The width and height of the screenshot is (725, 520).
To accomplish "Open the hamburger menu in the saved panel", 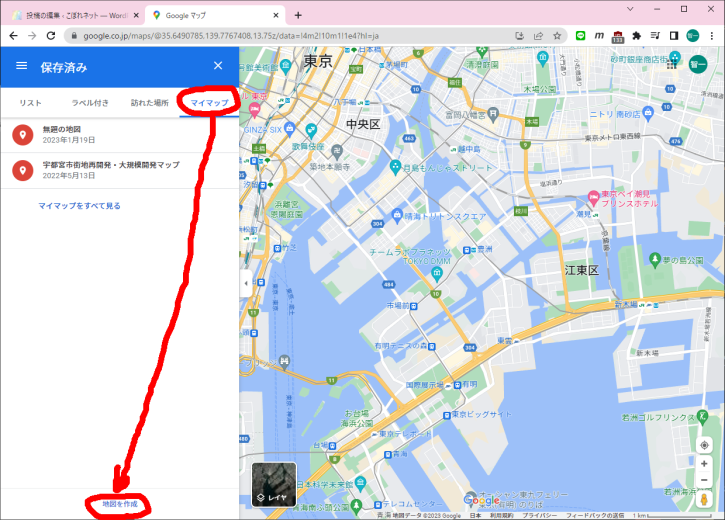I will point(22,66).
